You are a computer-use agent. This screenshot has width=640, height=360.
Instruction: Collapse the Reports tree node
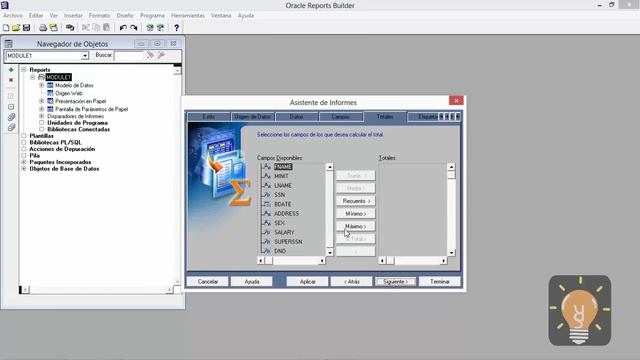(x=24, y=70)
